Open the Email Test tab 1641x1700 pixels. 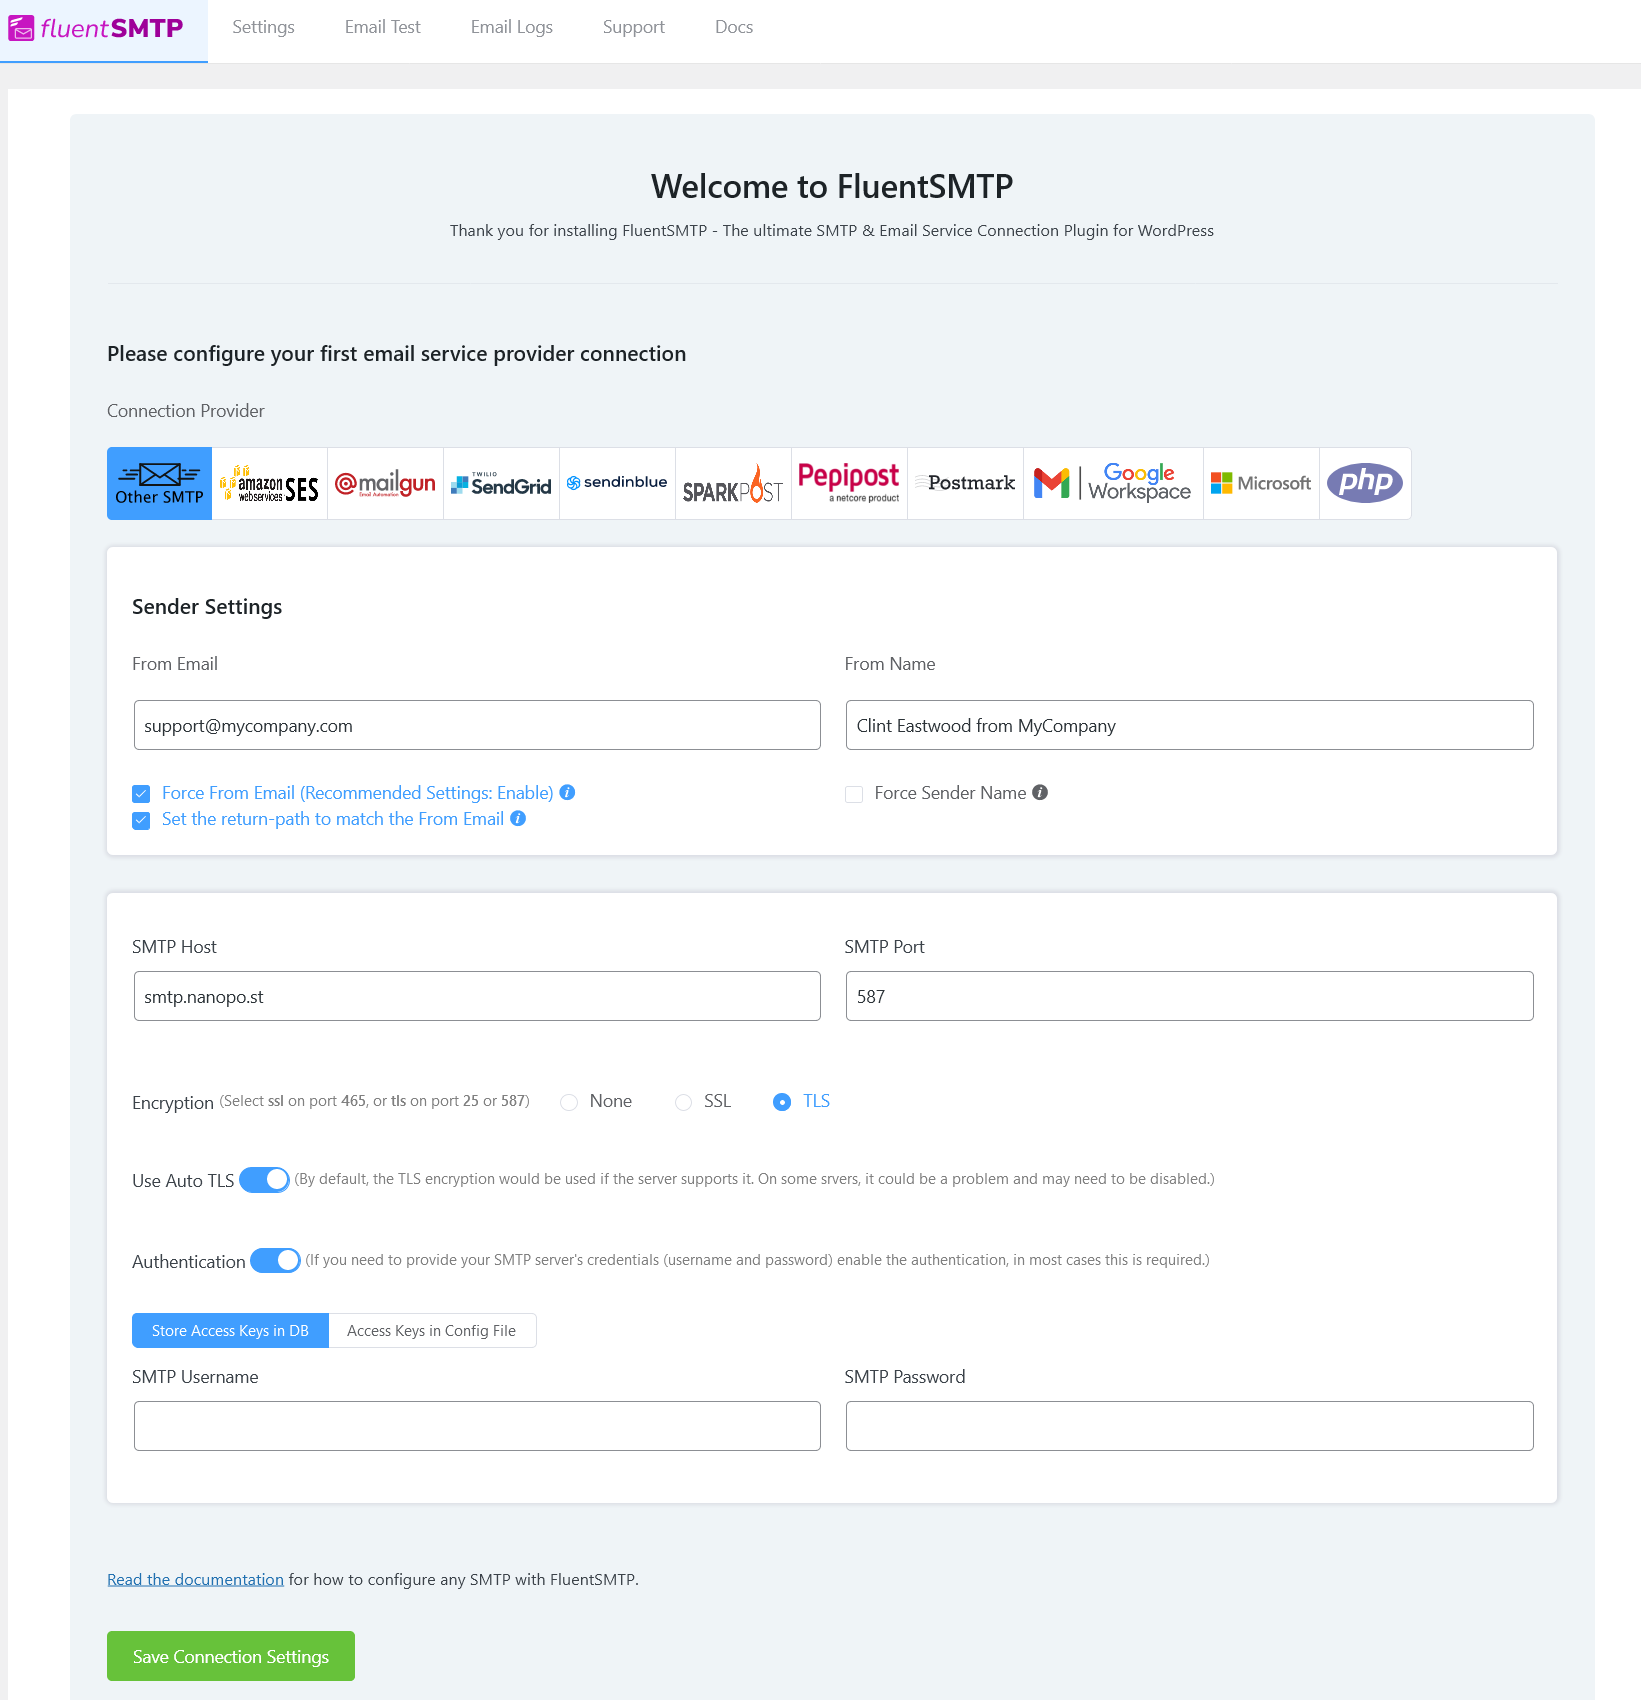coord(382,27)
